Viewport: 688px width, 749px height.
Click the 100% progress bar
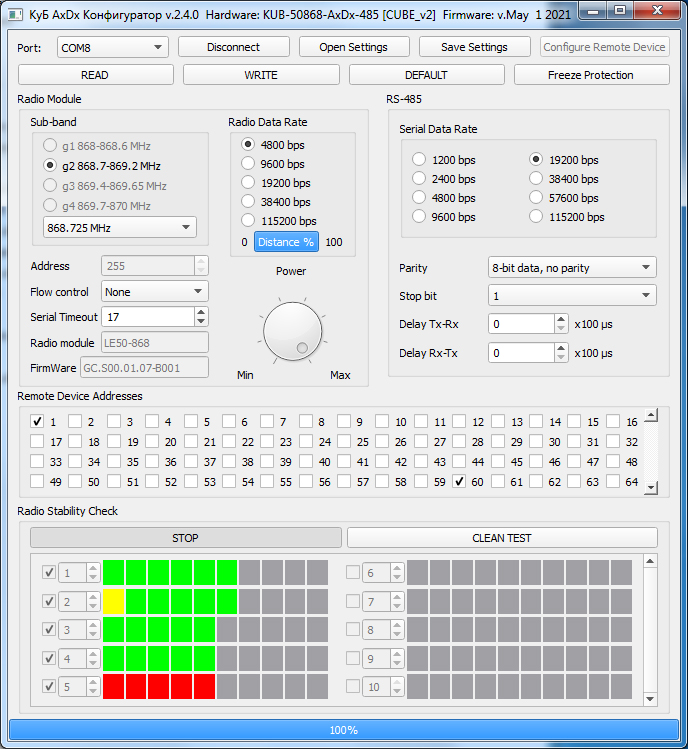[x=344, y=730]
